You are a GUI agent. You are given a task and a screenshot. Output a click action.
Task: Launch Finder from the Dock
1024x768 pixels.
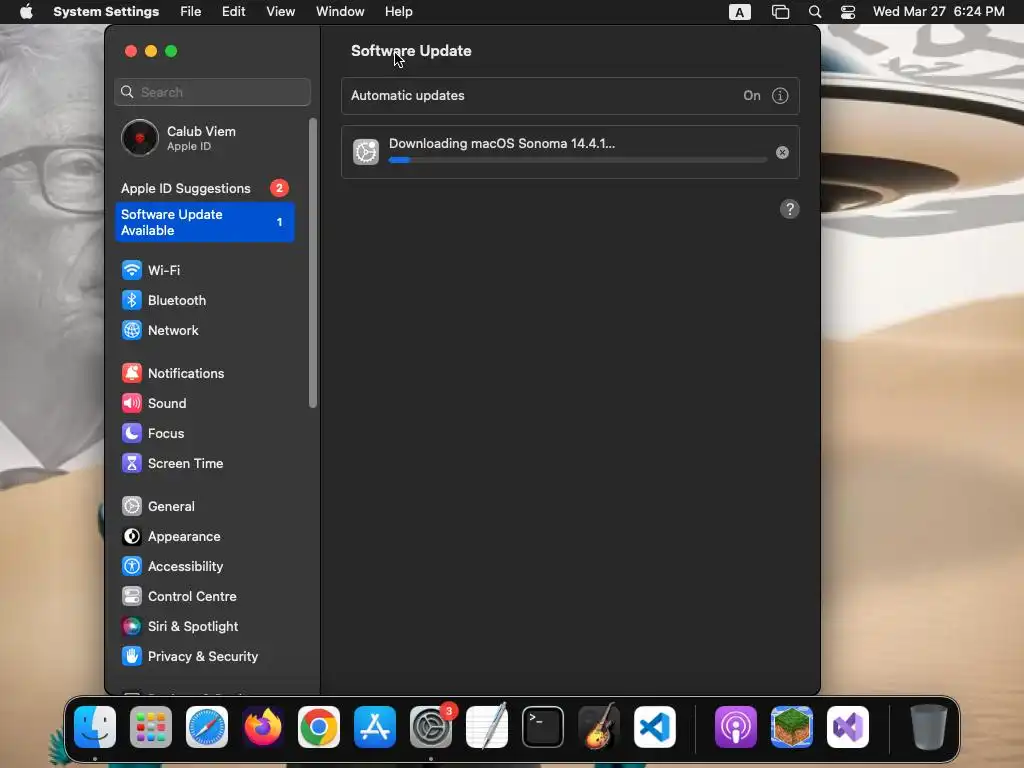click(x=95, y=727)
